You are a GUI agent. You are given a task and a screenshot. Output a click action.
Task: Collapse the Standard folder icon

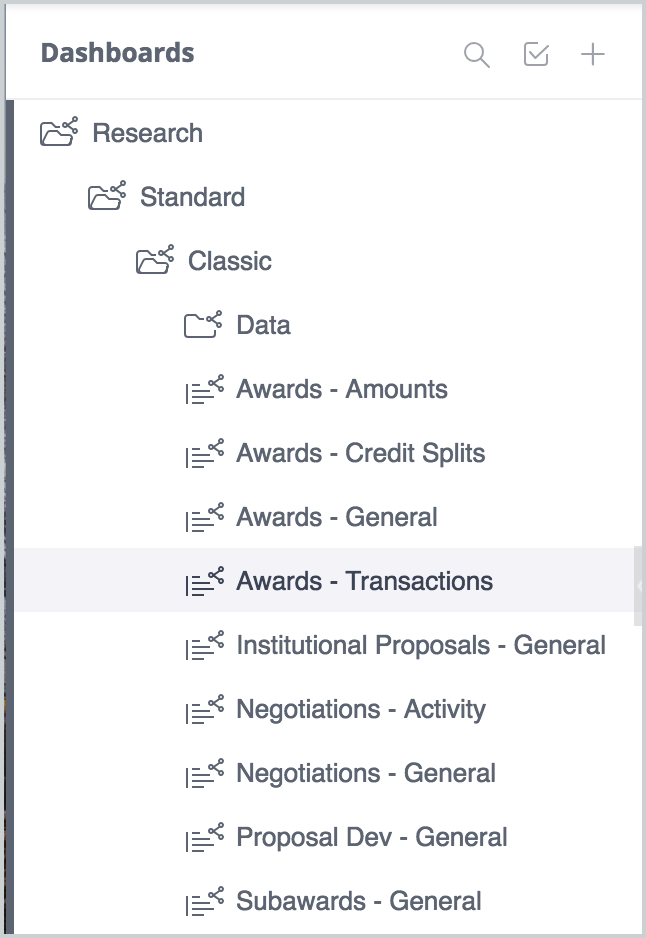[107, 196]
